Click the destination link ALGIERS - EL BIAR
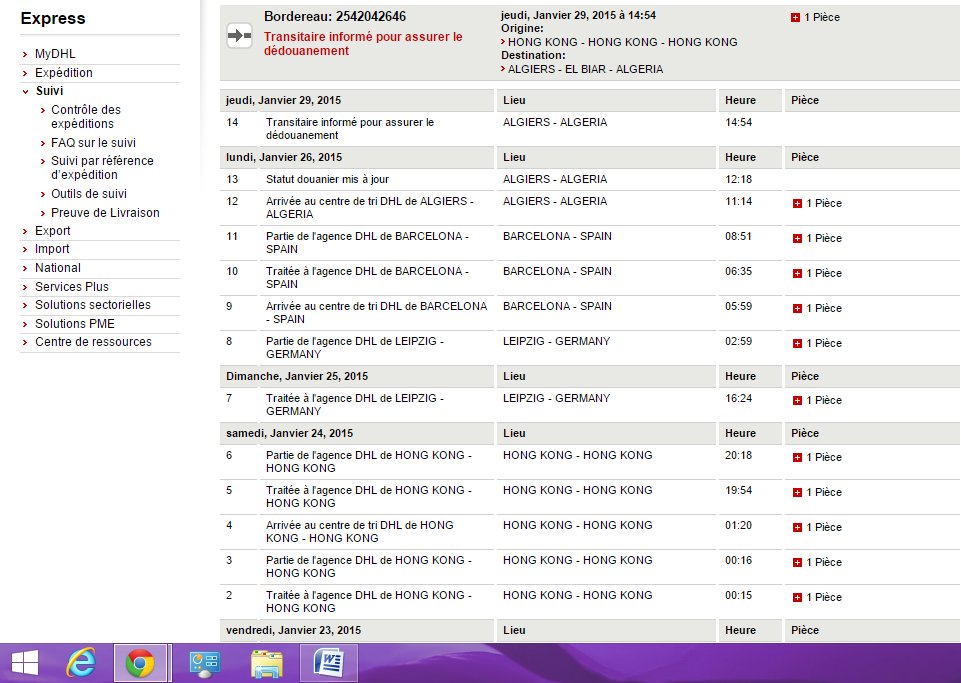 click(x=585, y=69)
